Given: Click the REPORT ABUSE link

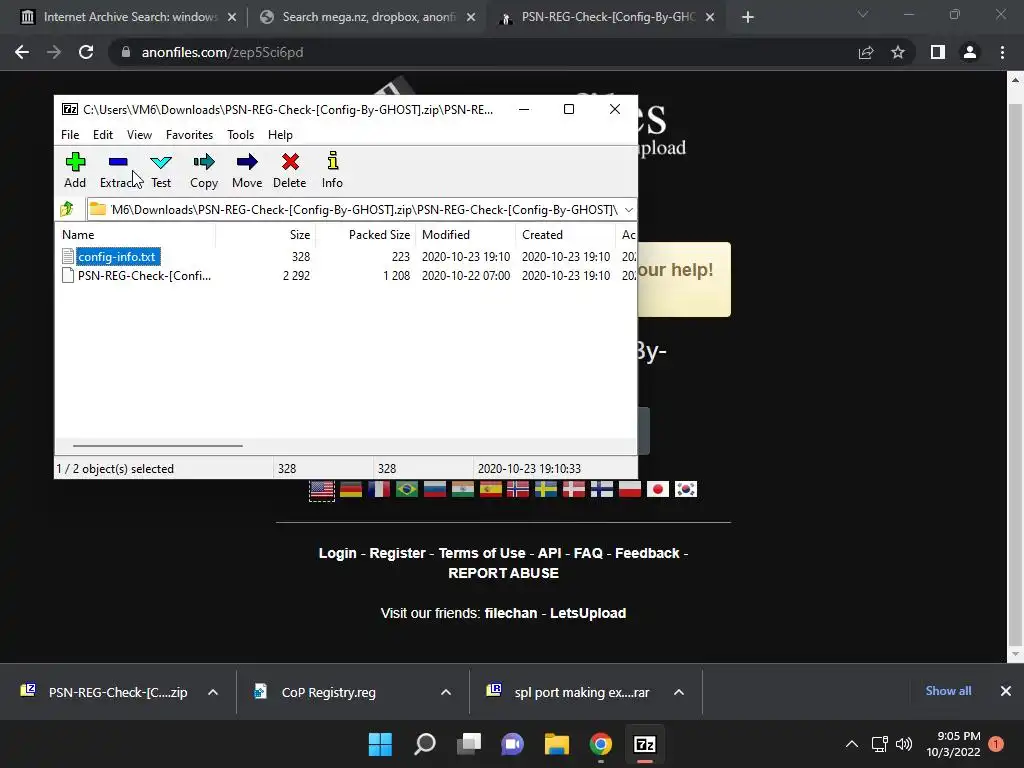Looking at the screenshot, I should (504, 573).
